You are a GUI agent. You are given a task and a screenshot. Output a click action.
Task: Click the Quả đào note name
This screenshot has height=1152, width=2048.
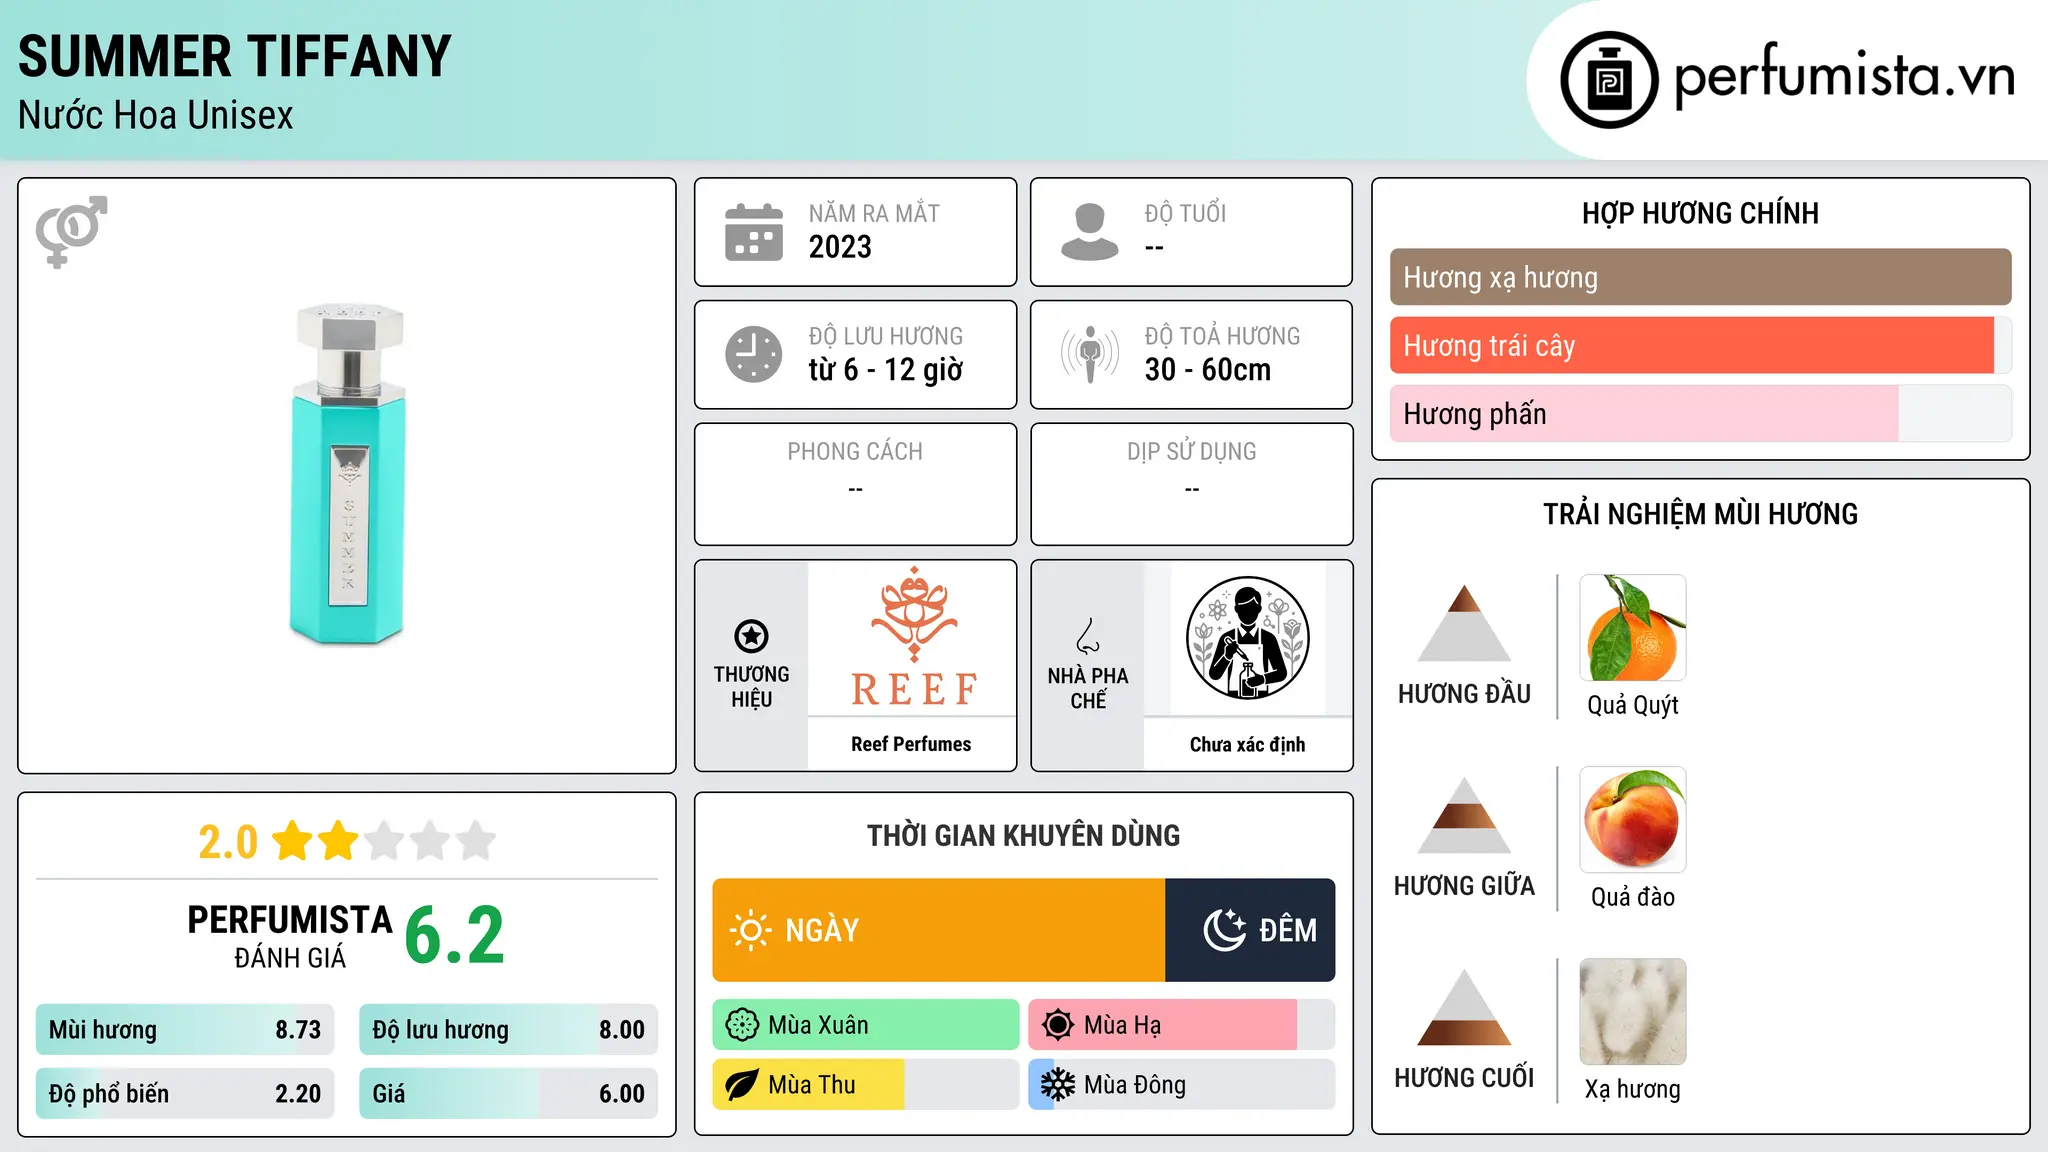click(1633, 897)
